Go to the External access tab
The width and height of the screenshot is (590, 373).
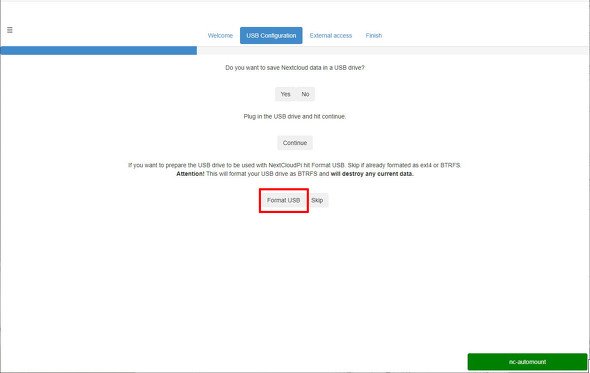[331, 35]
